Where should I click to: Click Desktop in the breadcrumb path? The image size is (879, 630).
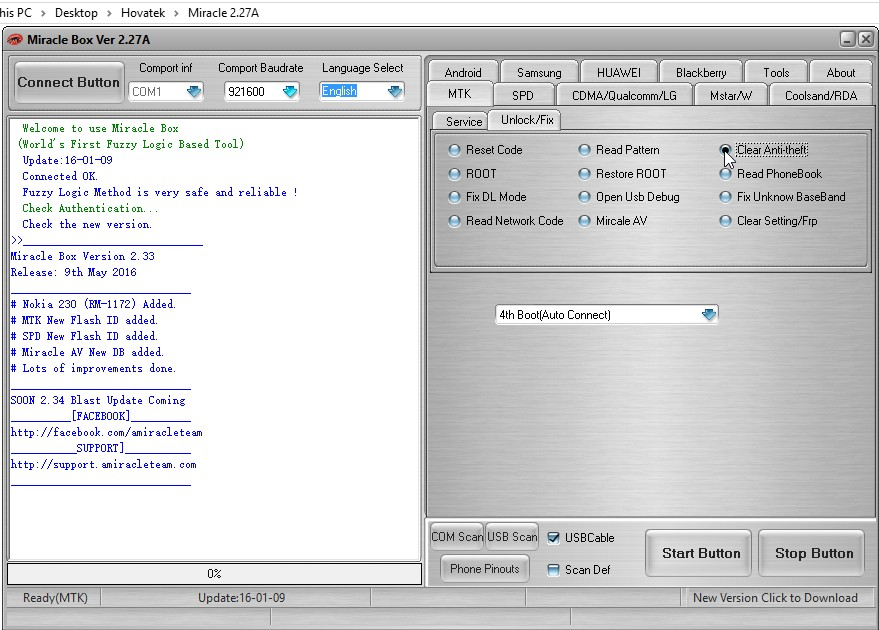click(76, 12)
